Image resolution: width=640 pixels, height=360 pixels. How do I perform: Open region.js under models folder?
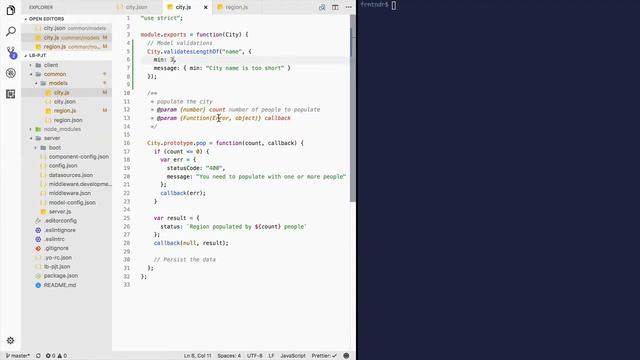65,111
